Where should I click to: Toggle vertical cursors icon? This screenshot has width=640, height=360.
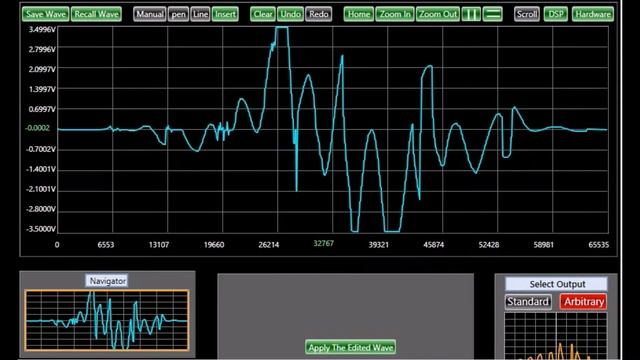coord(471,14)
